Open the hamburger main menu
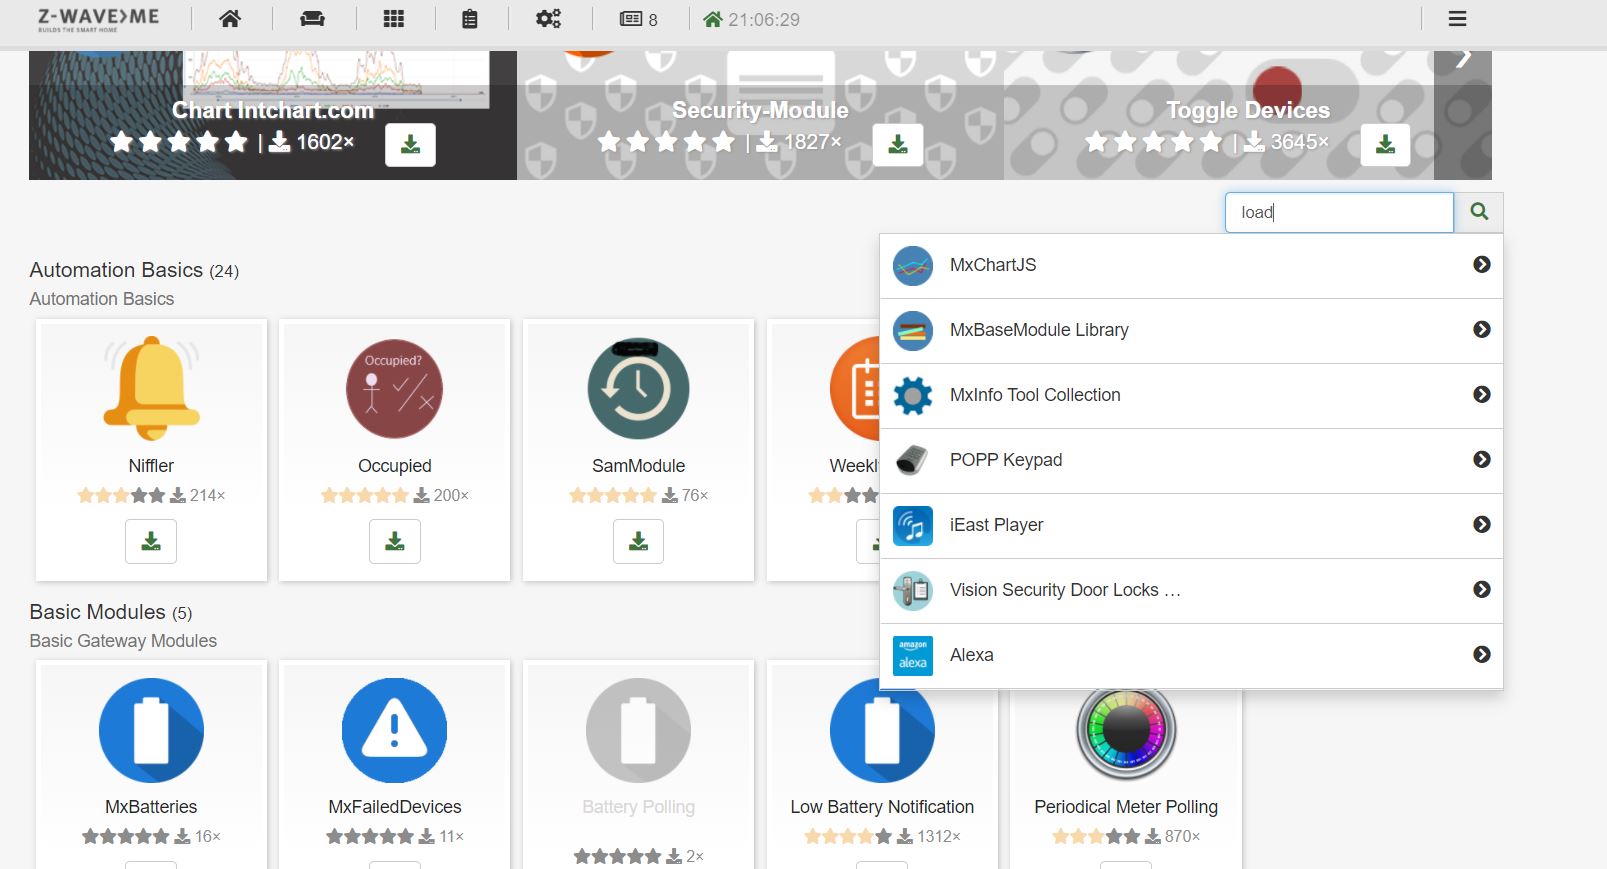The height and width of the screenshot is (869, 1607). coord(1457,19)
